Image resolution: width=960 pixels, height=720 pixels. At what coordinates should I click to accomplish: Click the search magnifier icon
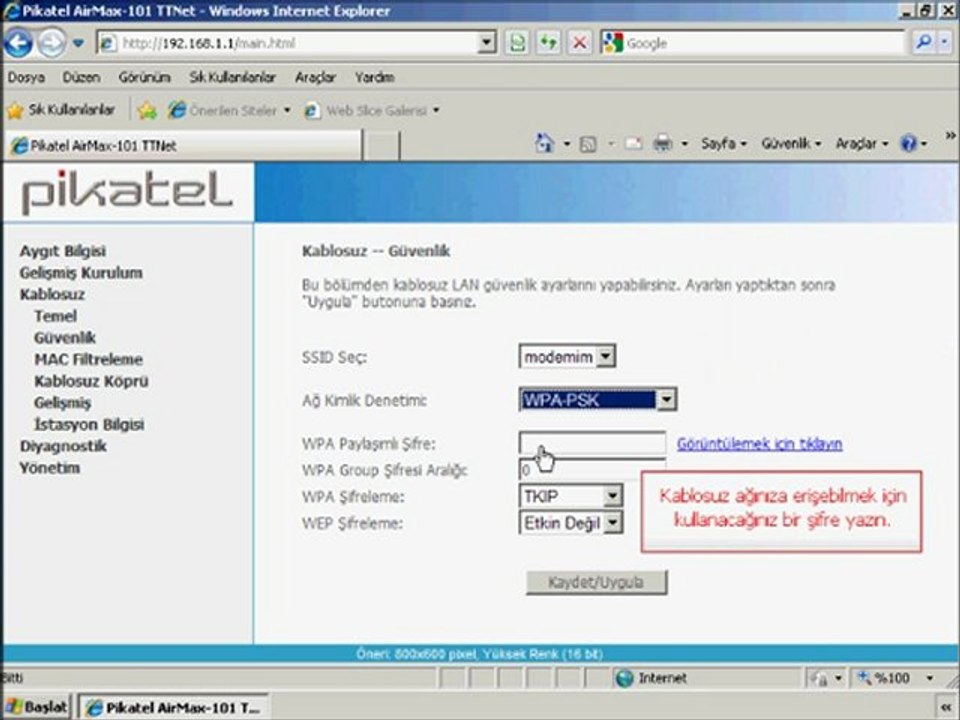(x=923, y=42)
